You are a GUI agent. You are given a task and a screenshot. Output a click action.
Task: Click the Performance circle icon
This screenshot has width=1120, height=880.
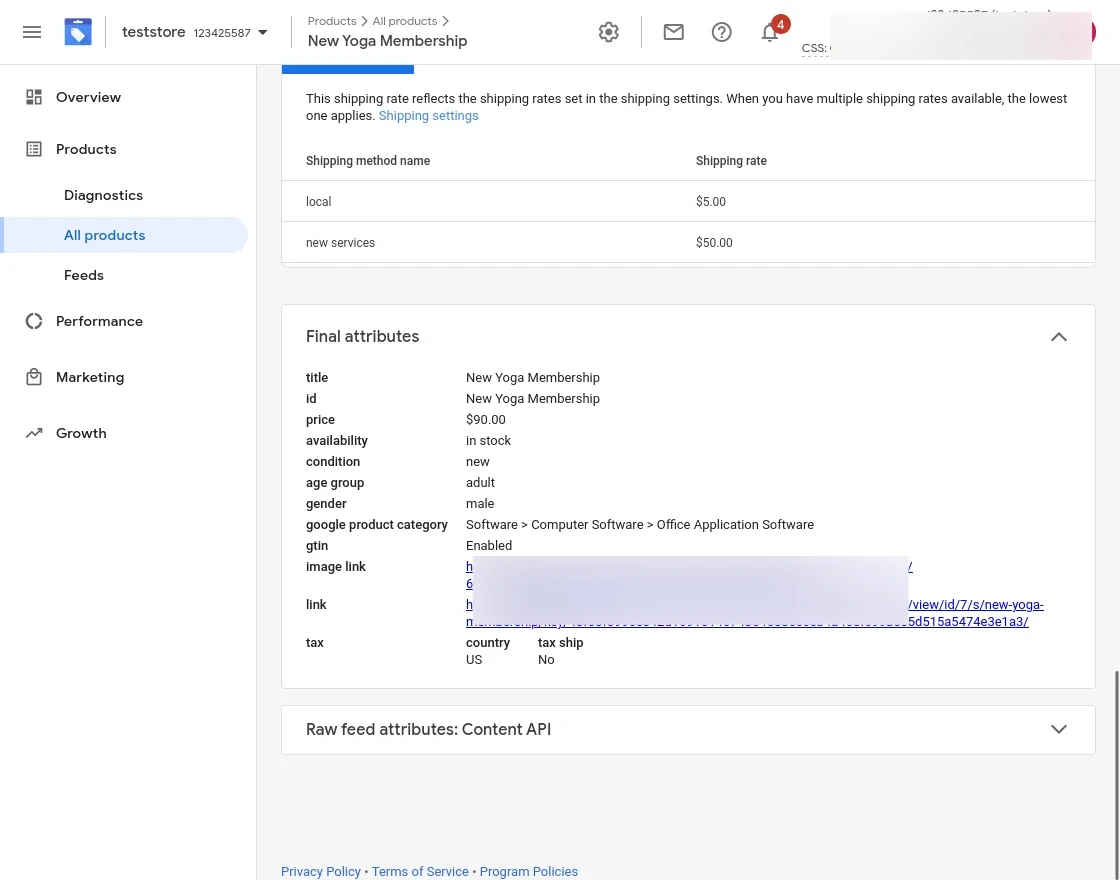click(34, 321)
